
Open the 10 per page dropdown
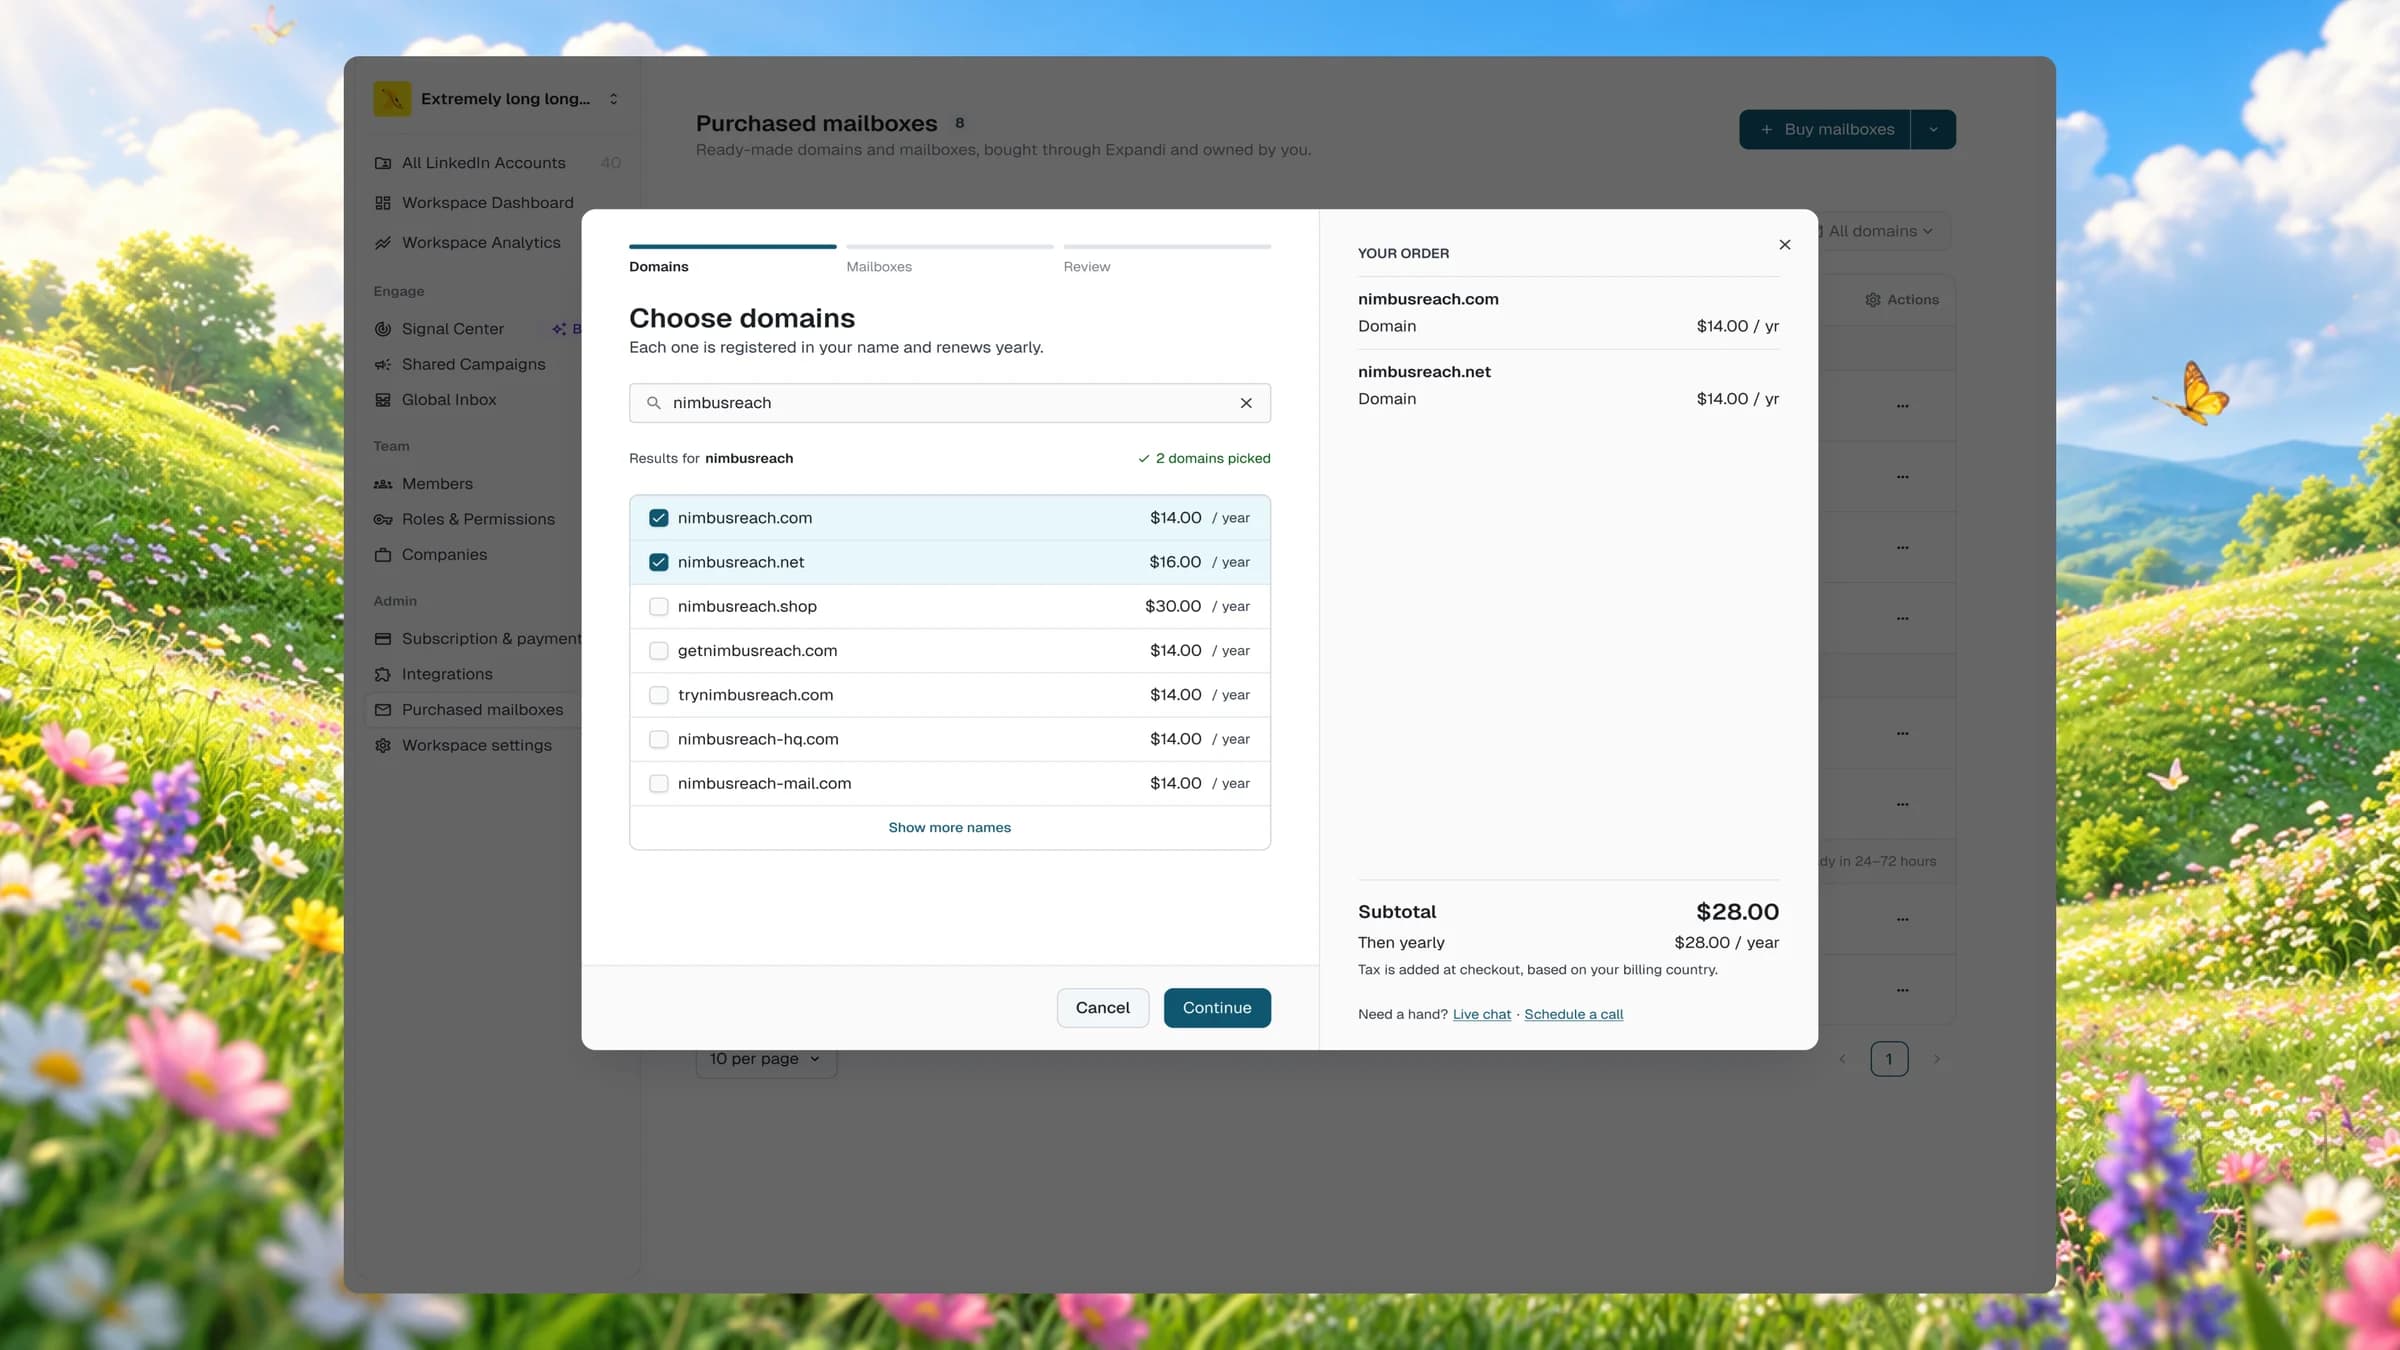tap(766, 1059)
